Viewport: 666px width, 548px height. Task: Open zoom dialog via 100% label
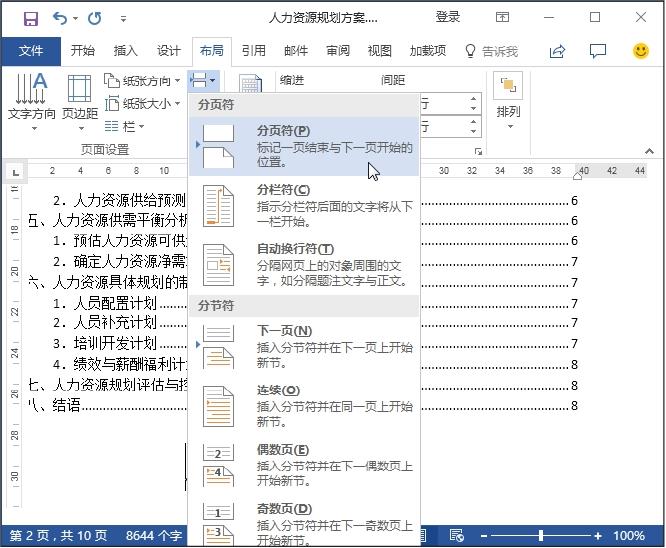pos(629,536)
